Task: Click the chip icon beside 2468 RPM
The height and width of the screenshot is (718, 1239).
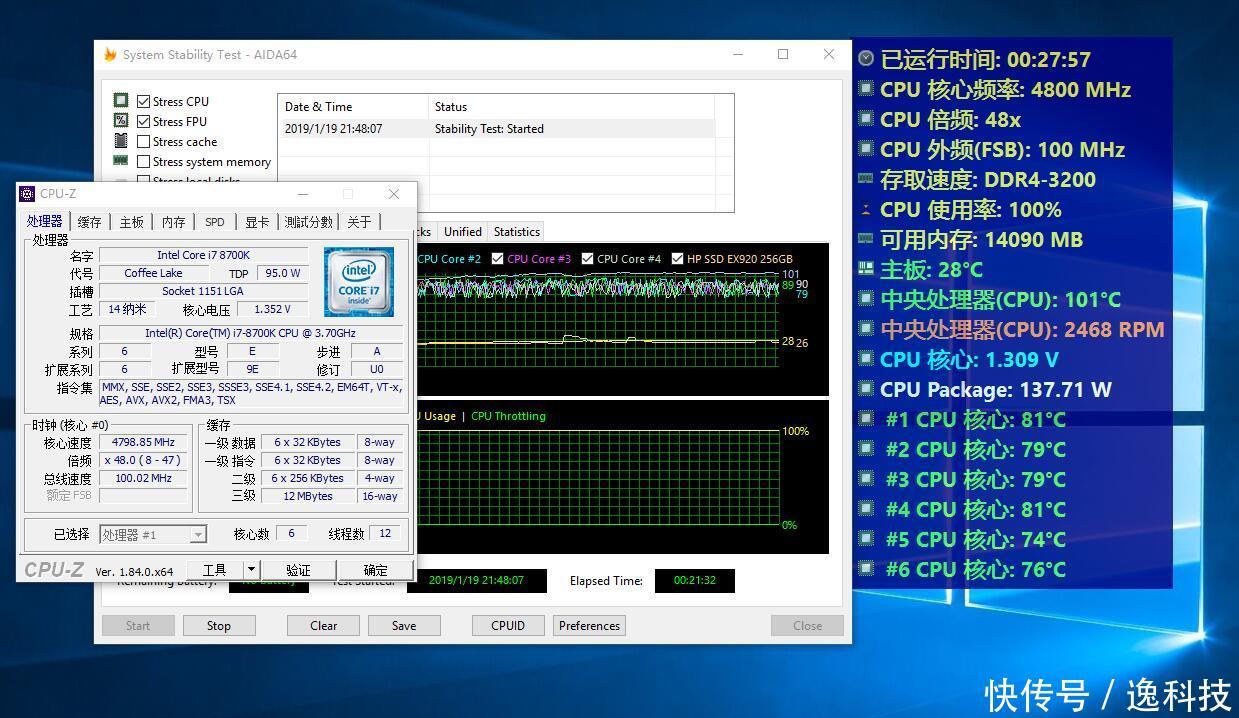Action: click(866, 330)
